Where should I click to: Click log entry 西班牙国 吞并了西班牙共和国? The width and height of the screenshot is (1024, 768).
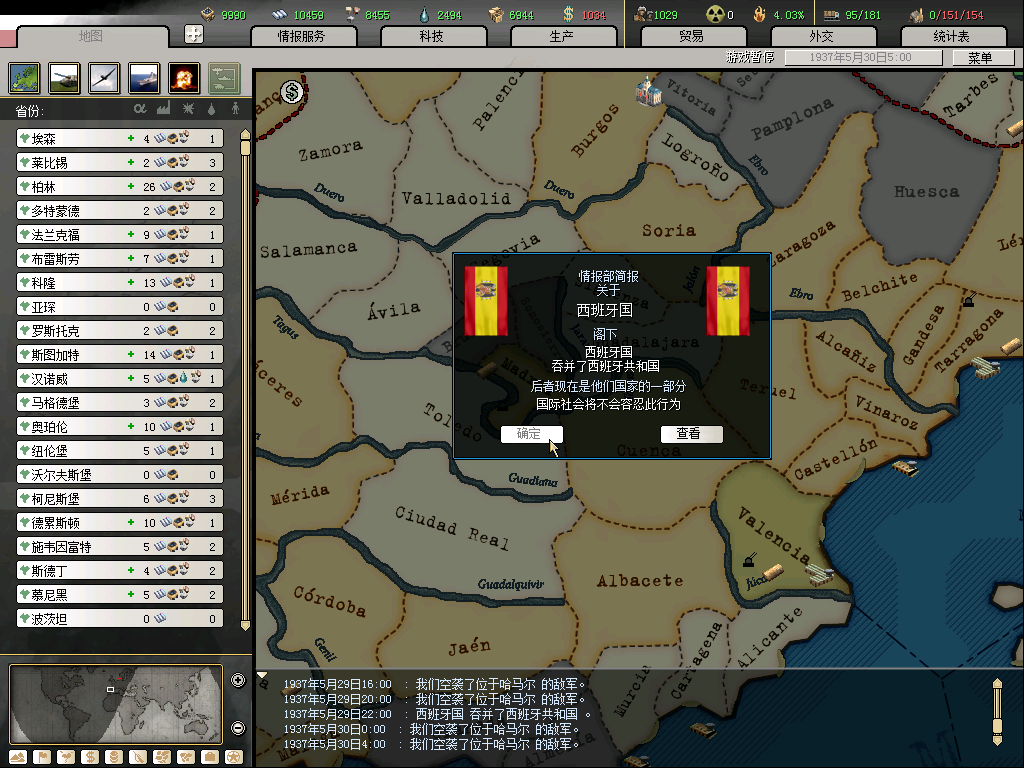(503, 714)
